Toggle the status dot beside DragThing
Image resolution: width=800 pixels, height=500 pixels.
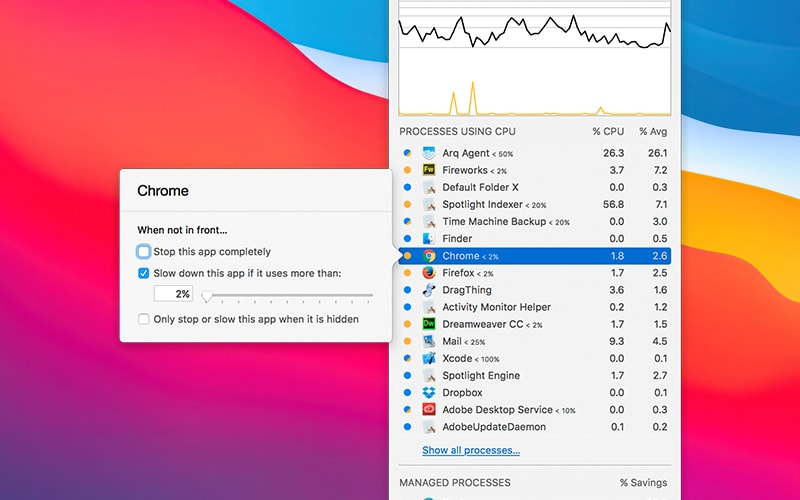point(407,290)
